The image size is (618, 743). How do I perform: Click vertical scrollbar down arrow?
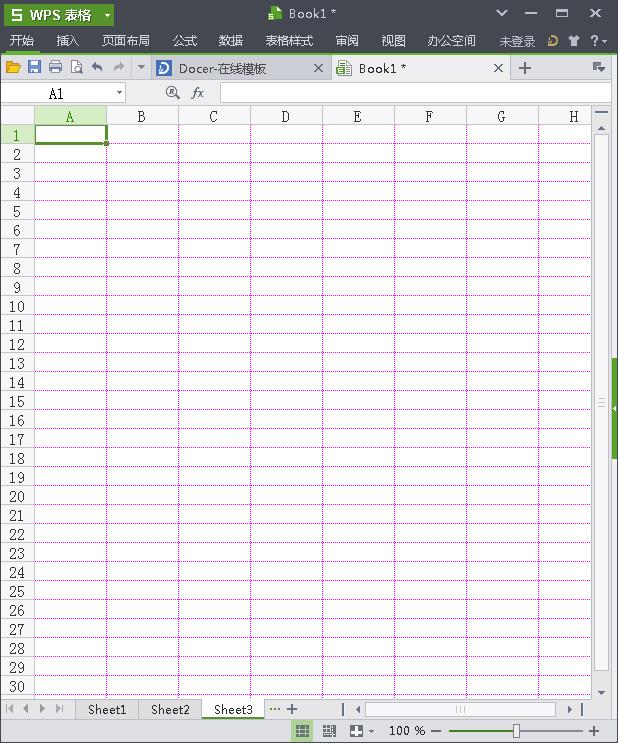tap(601, 692)
